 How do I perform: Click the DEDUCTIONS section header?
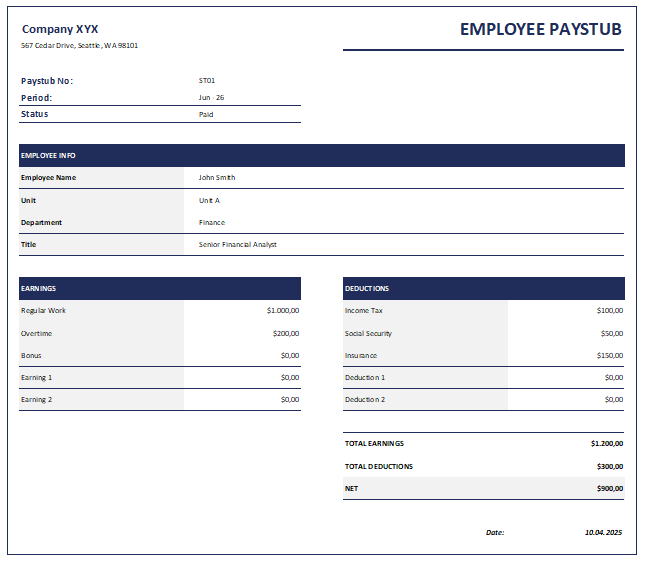pos(483,288)
